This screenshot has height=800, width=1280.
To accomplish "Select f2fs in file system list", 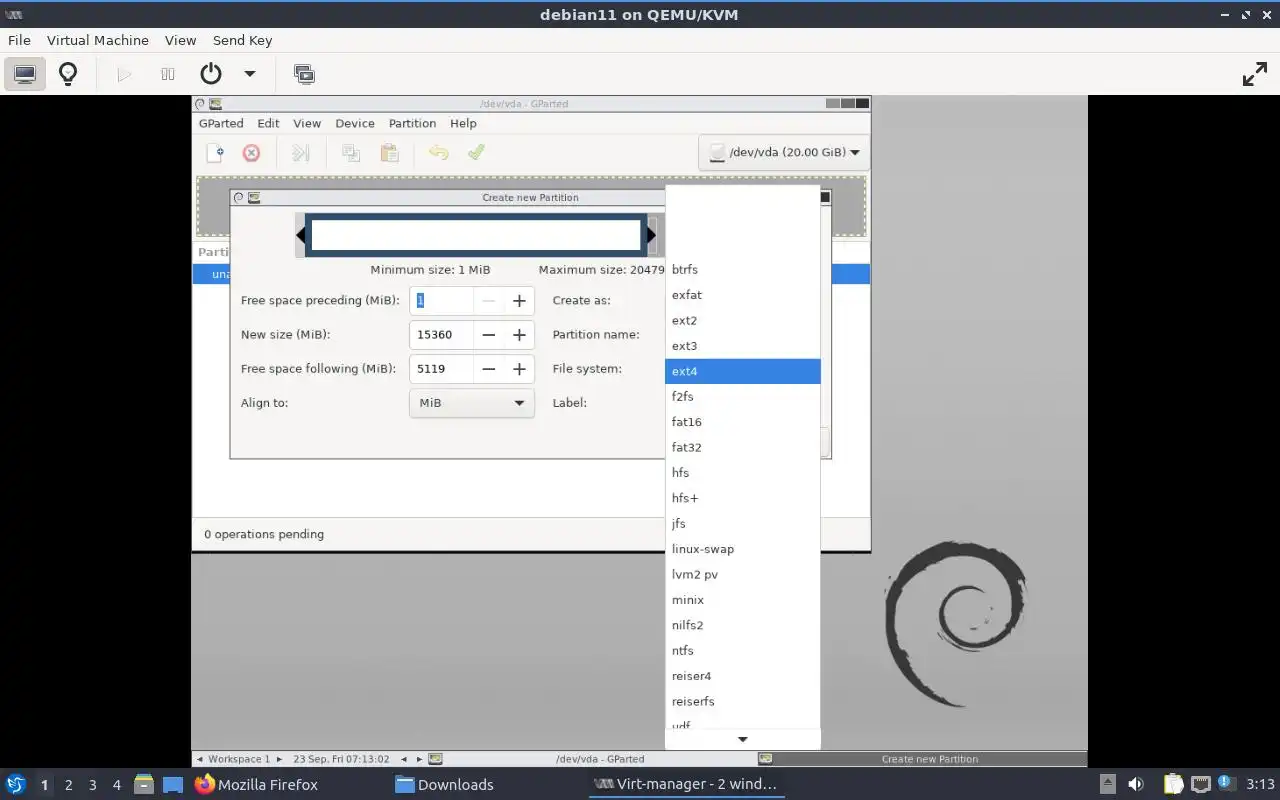I will (743, 397).
